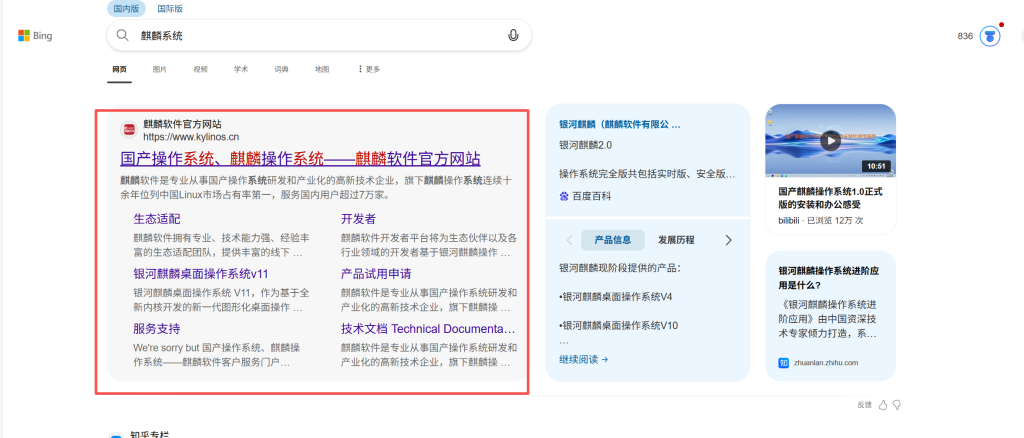The width and height of the screenshot is (1024, 438).
Task: Click the thumbs down feedback icon
Action: pyautogui.click(x=897, y=405)
